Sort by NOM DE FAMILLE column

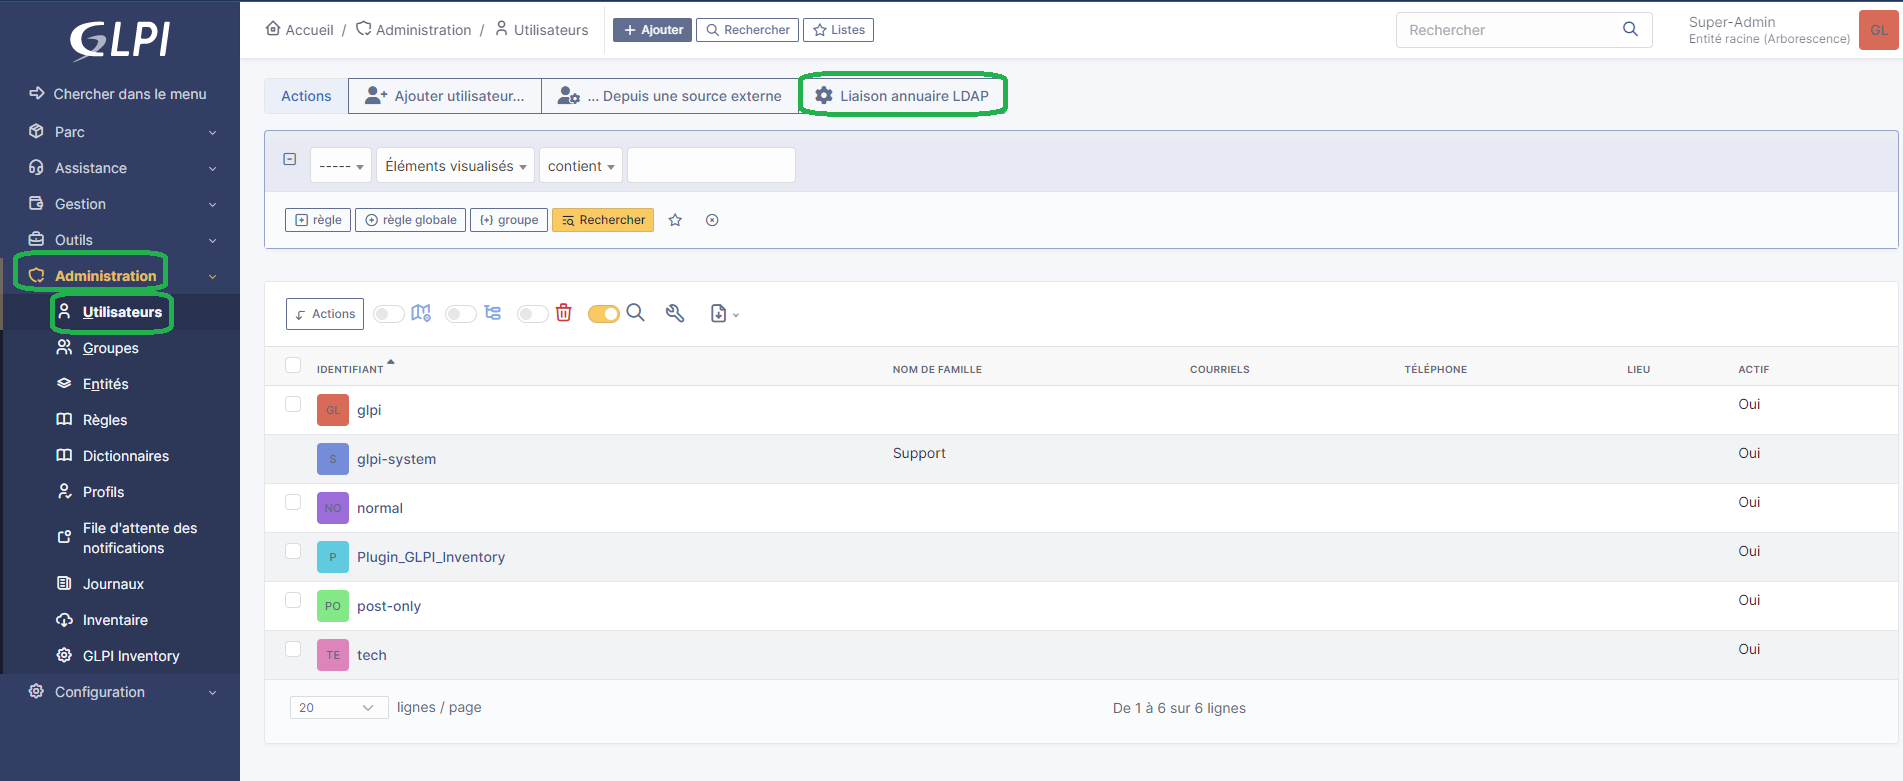[937, 369]
